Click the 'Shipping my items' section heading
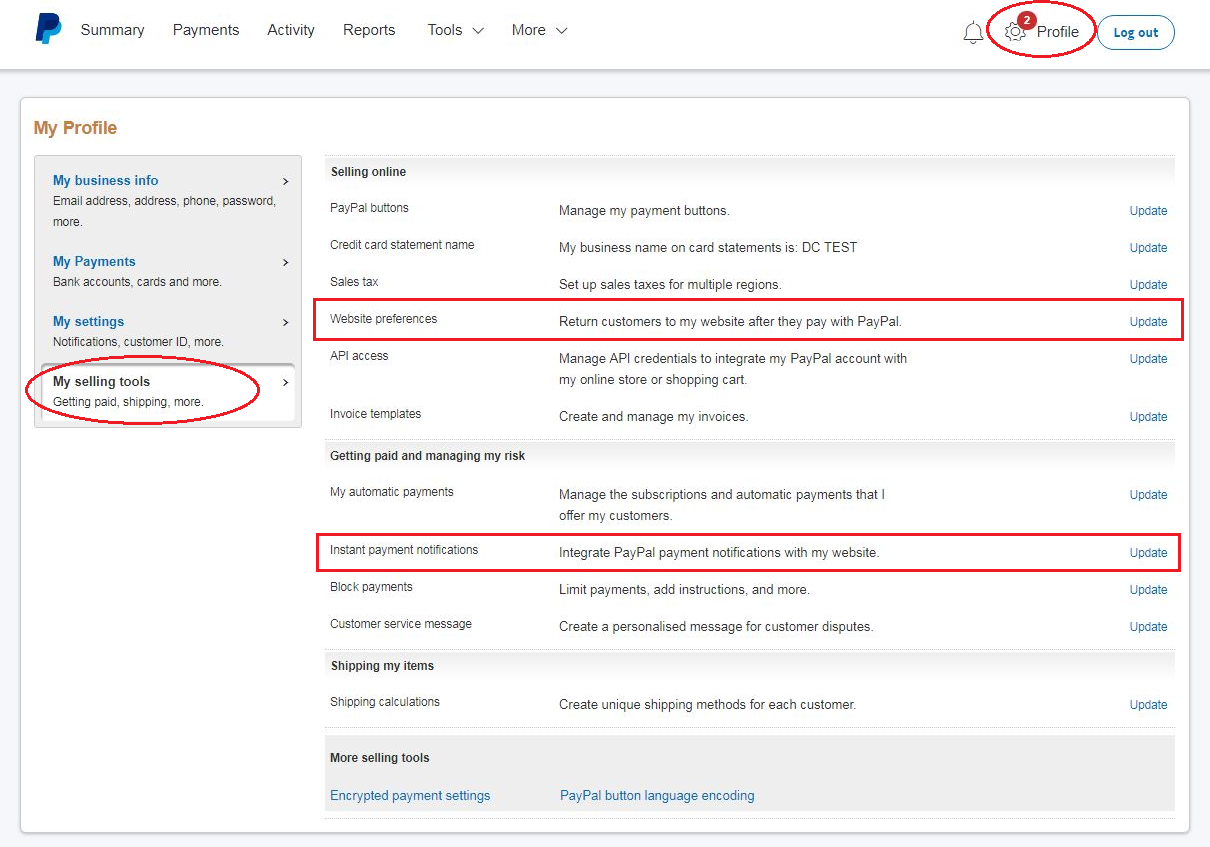 click(382, 666)
